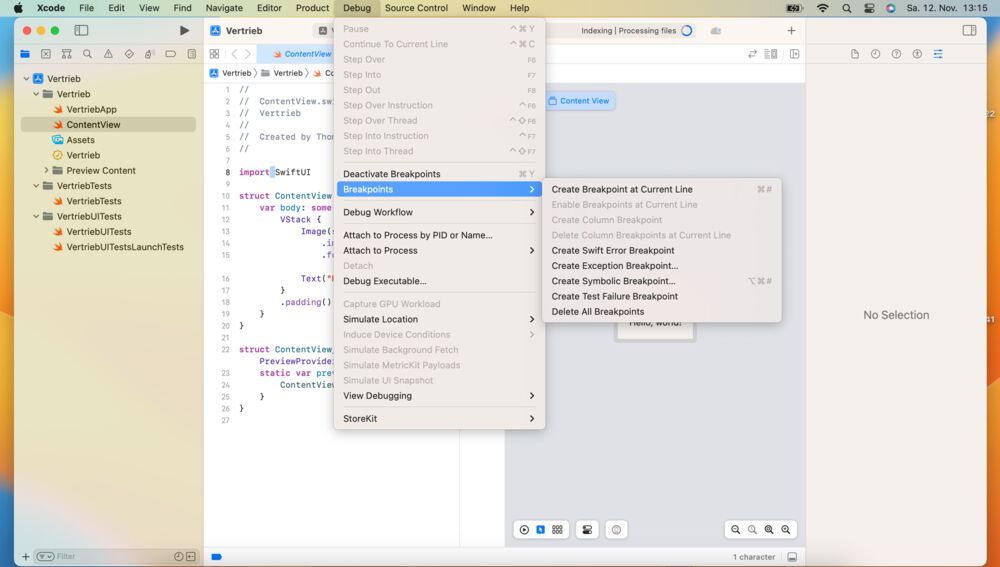The width and height of the screenshot is (1000, 567).
Task: Open the related items grid icon
Action: 214,54
